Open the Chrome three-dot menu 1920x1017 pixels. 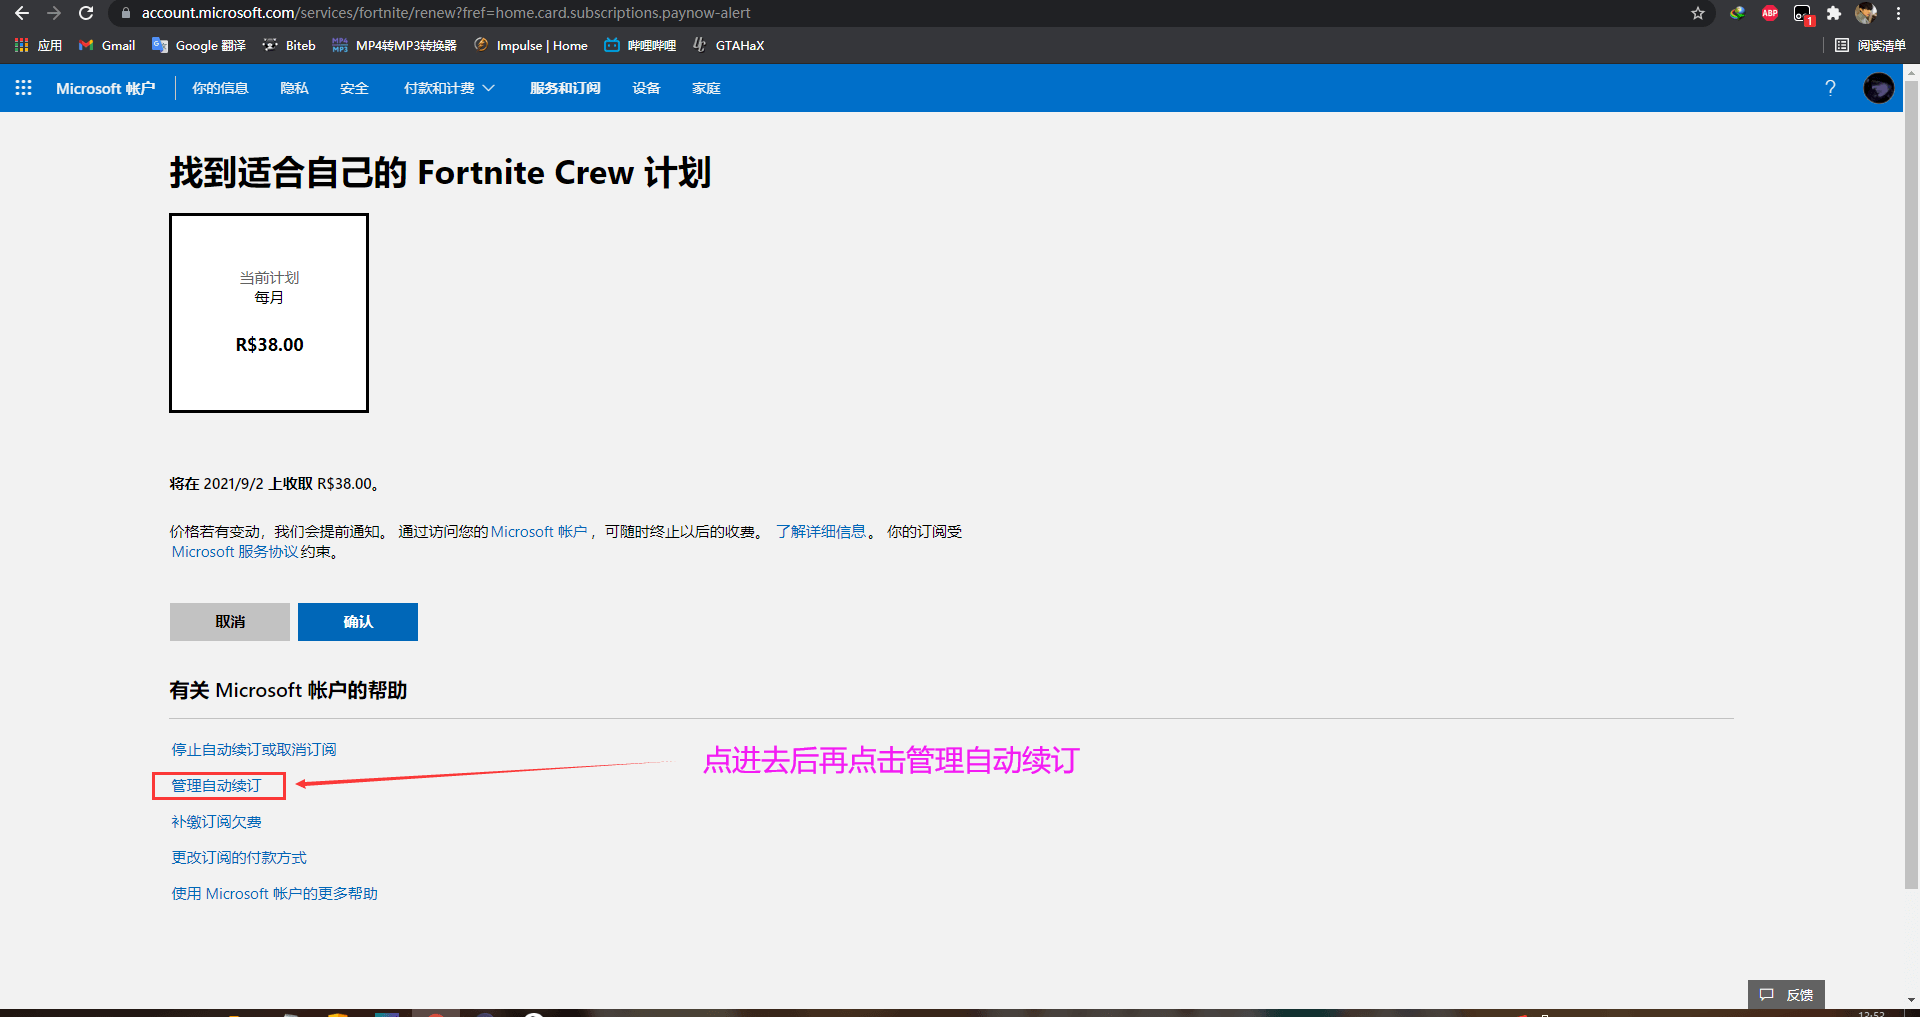pyautogui.click(x=1898, y=13)
